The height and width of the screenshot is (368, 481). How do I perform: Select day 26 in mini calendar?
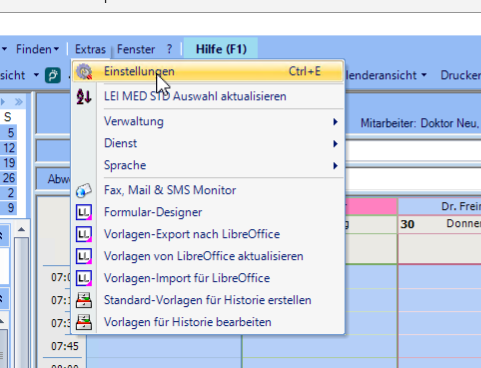(x=9, y=178)
